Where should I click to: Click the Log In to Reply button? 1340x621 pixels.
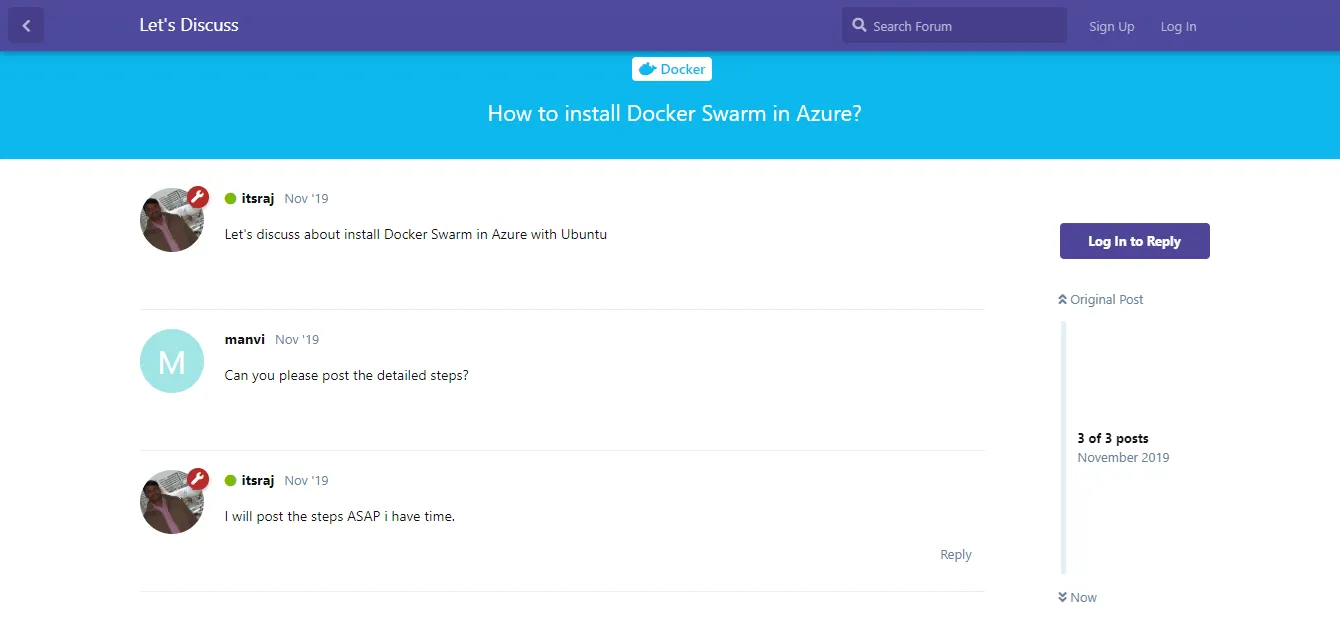point(1135,241)
